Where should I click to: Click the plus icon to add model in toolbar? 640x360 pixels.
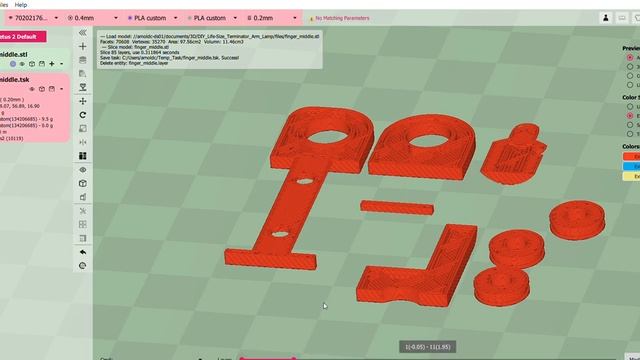[x=82, y=46]
